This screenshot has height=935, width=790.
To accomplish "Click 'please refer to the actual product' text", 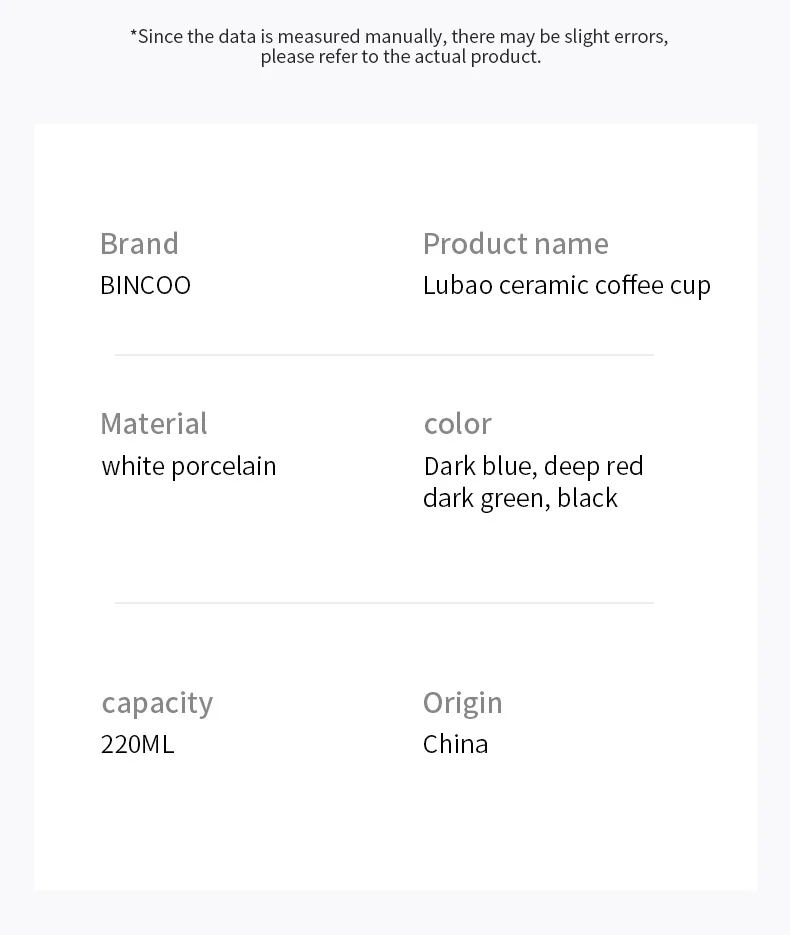I will tap(400, 57).
